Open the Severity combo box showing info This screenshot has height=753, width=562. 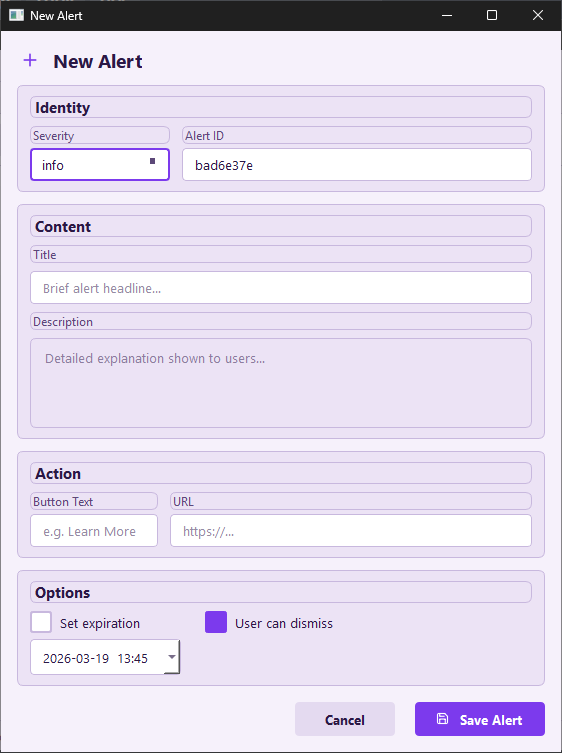[x=100, y=165]
